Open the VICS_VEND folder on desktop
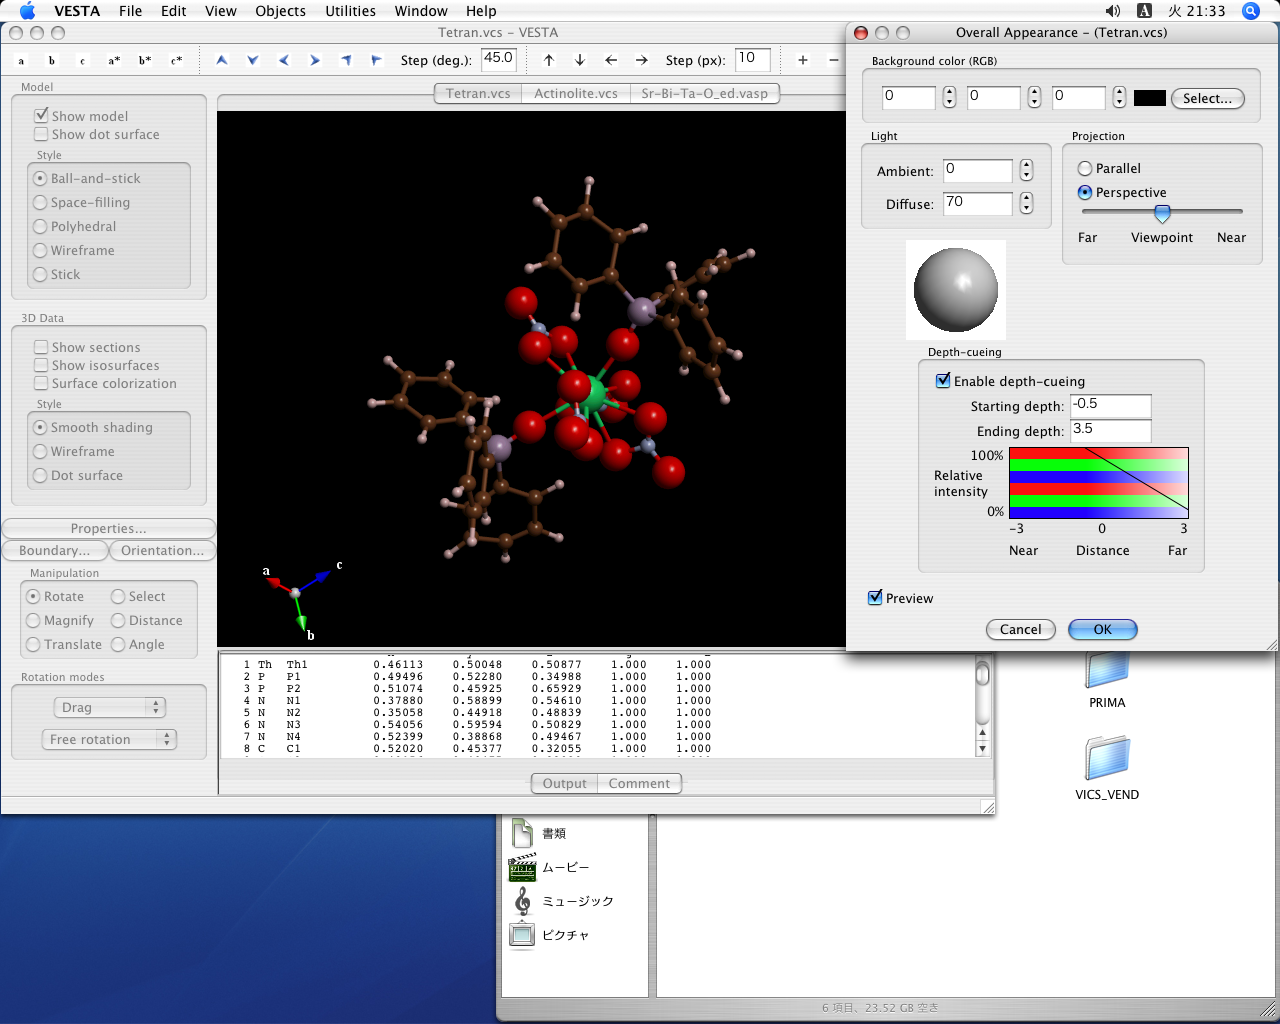 click(1107, 758)
